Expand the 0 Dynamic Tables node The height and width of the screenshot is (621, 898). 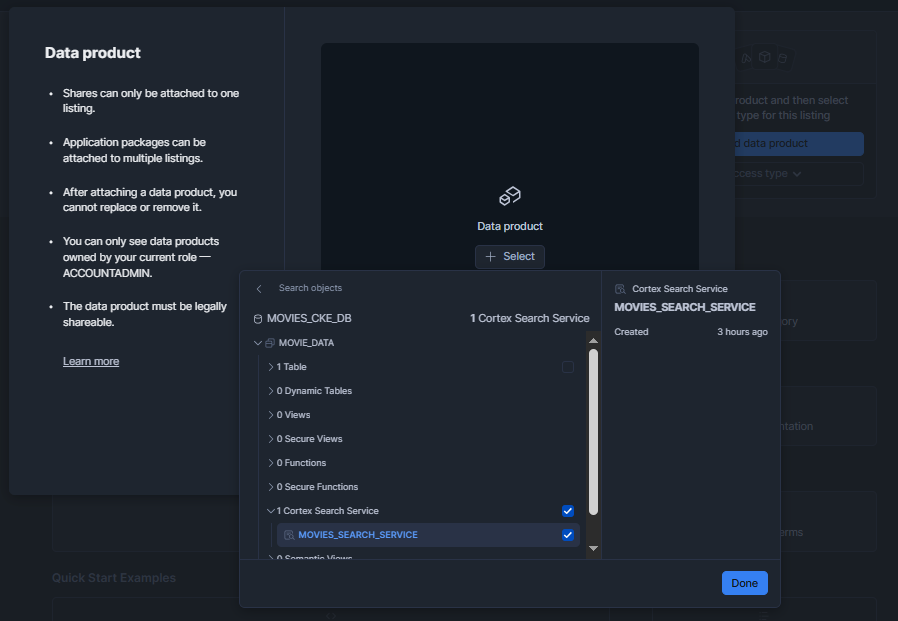point(271,391)
